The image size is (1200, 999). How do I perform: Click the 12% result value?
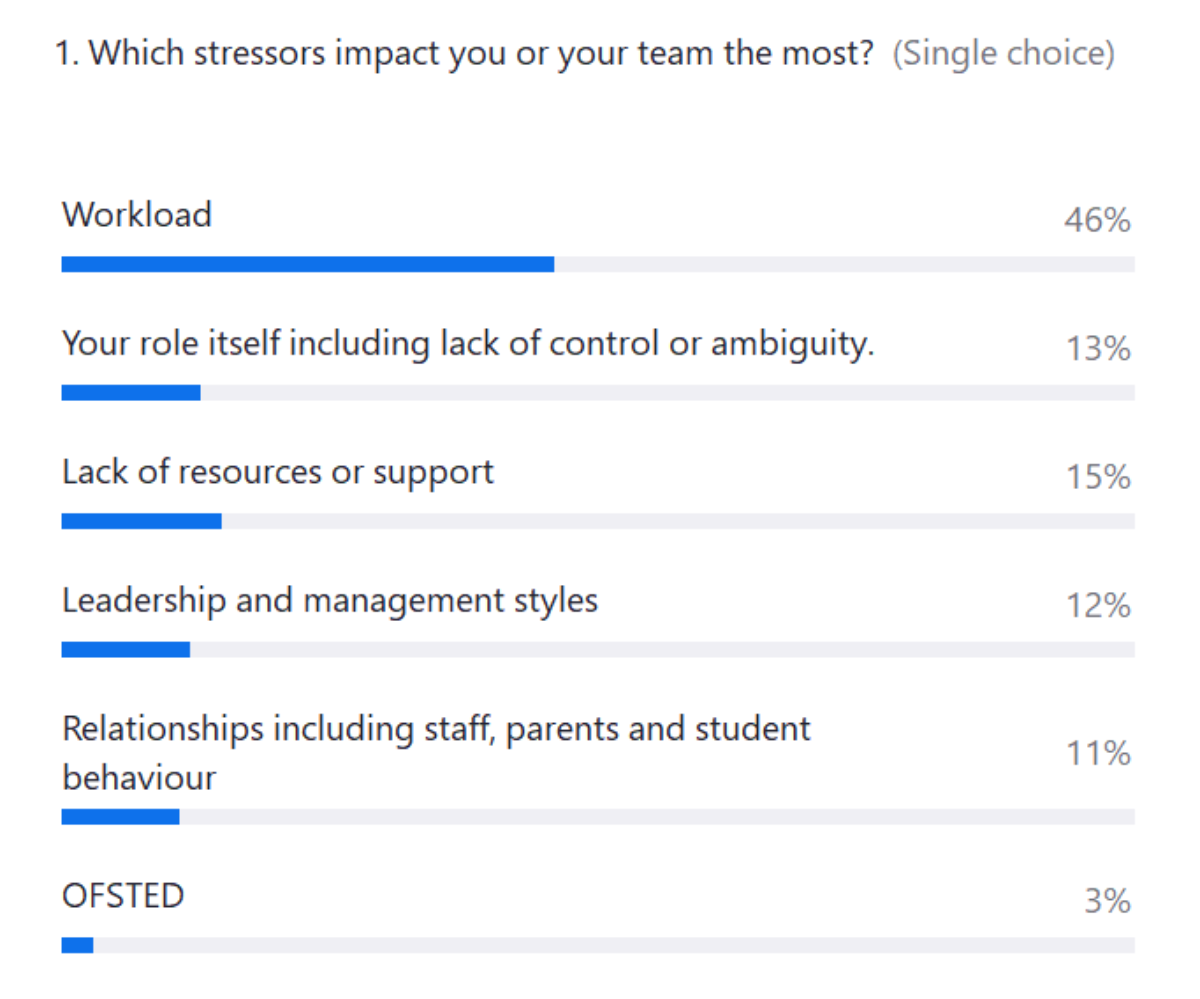point(1097,605)
